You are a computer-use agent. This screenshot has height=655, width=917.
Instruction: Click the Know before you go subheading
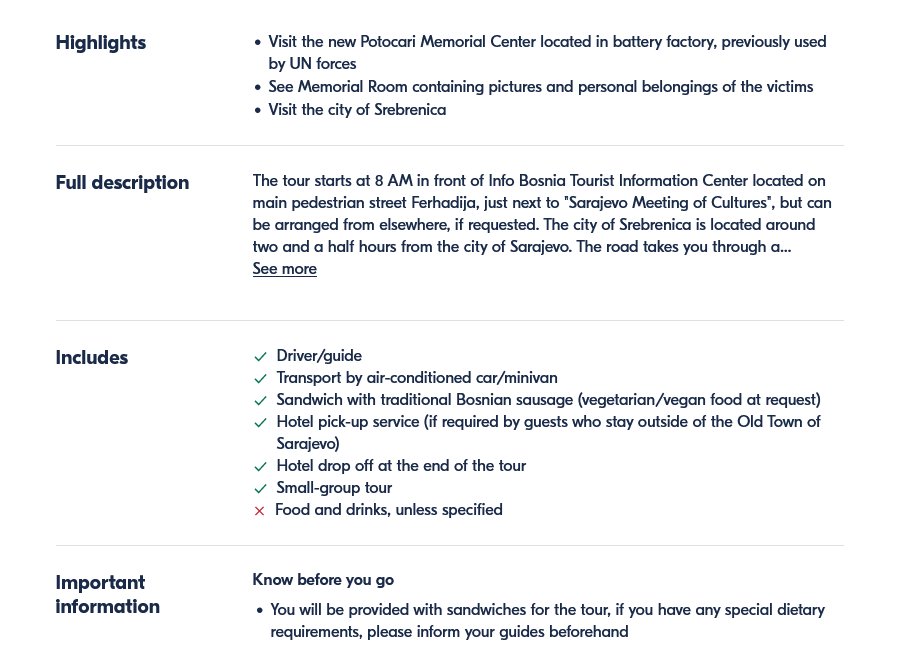tap(323, 580)
